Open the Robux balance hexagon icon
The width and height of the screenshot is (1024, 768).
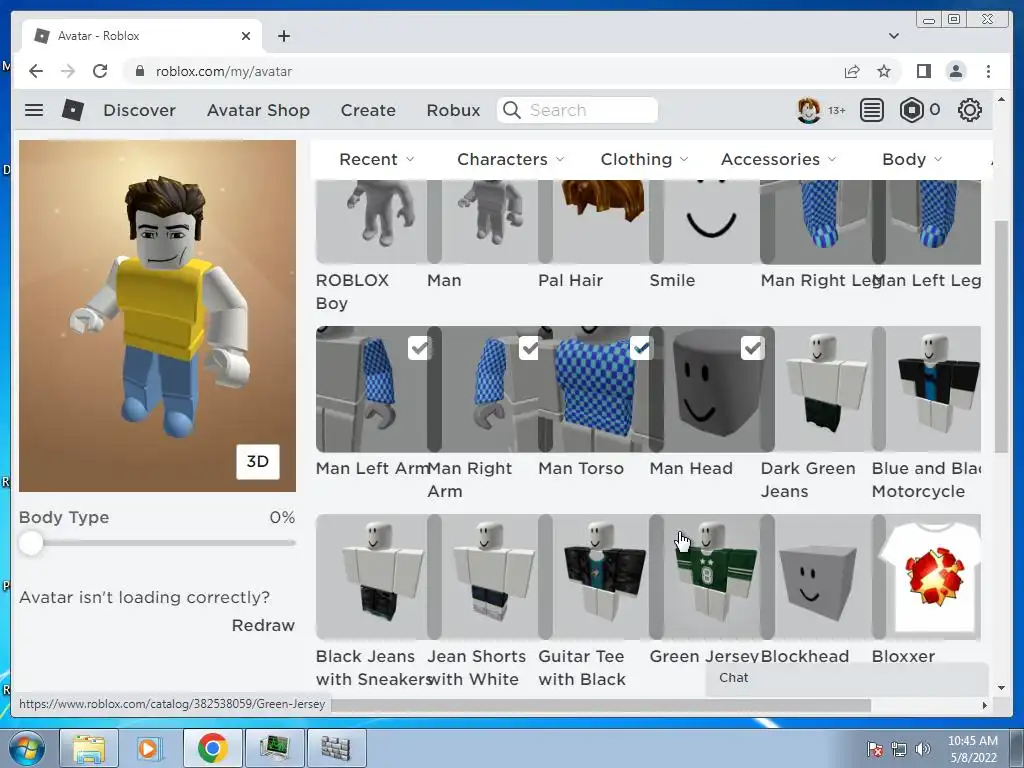[x=912, y=110]
